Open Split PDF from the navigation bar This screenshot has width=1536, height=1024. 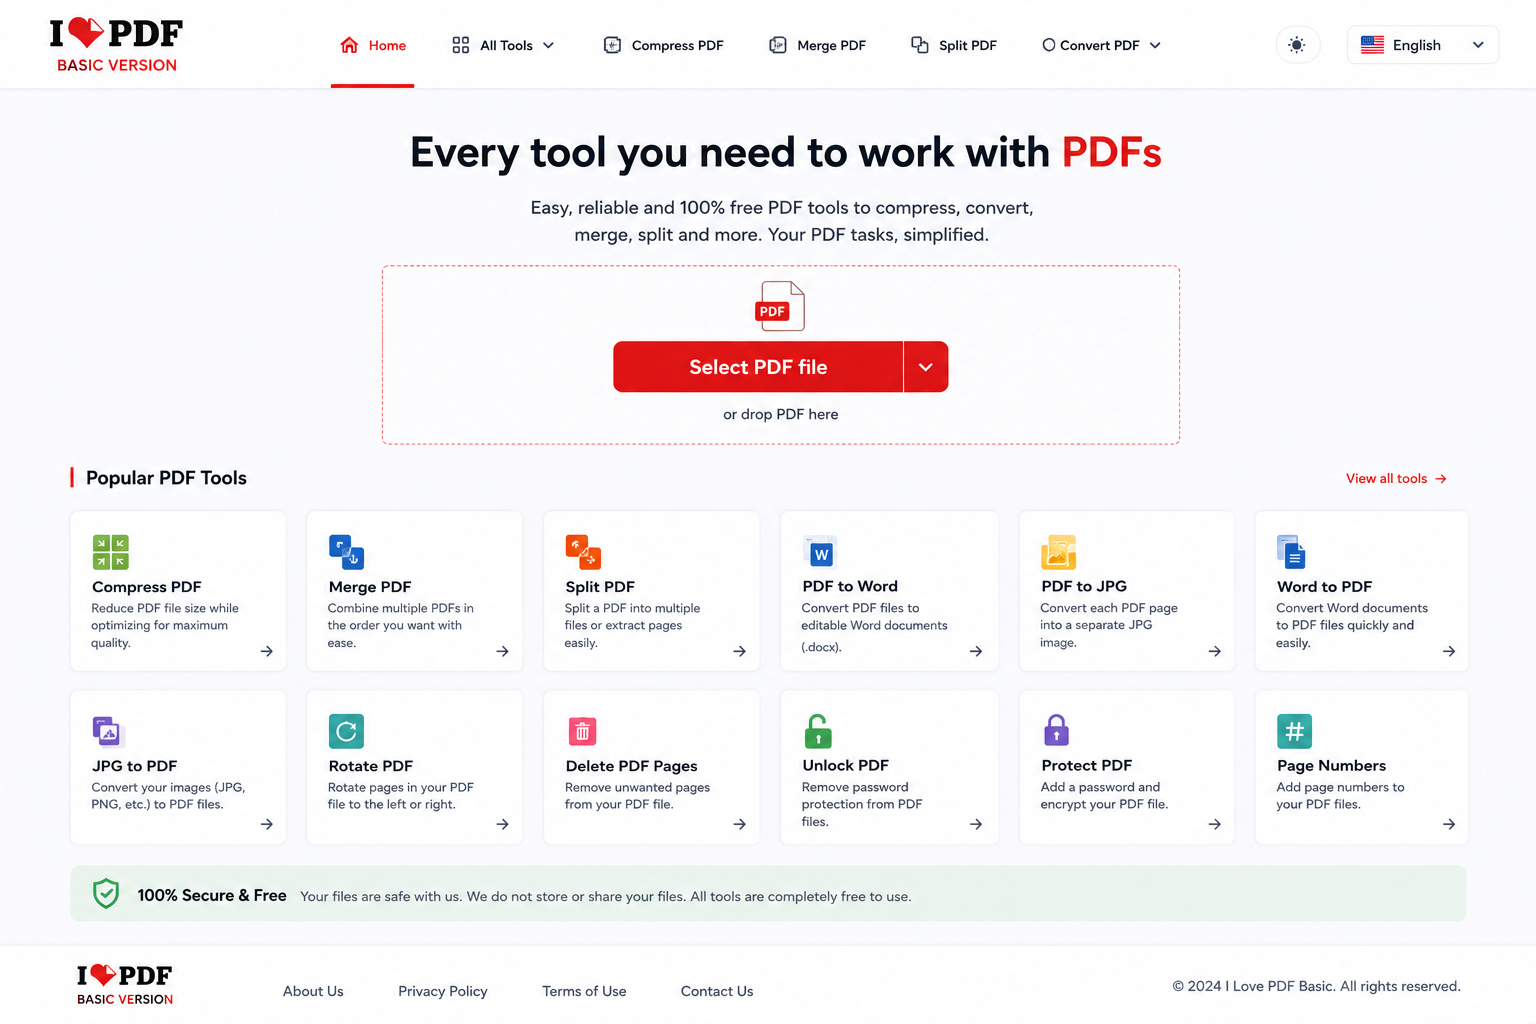click(x=954, y=45)
